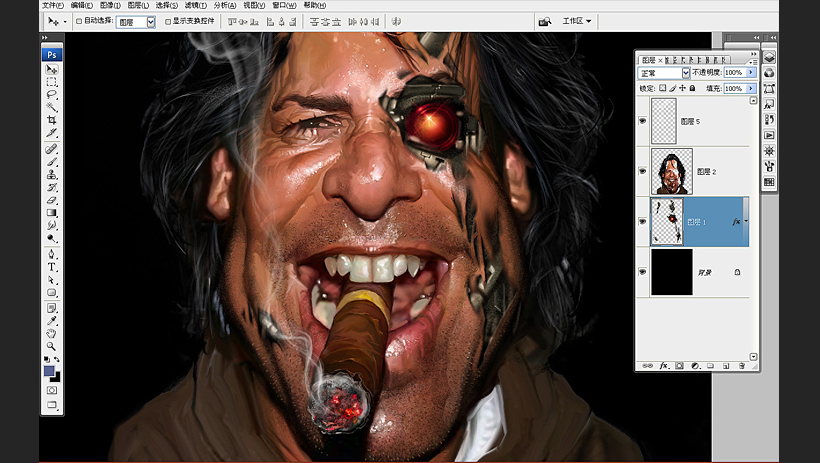The height and width of the screenshot is (463, 820).
Task: Select the Crop tool
Action: pos(52,120)
